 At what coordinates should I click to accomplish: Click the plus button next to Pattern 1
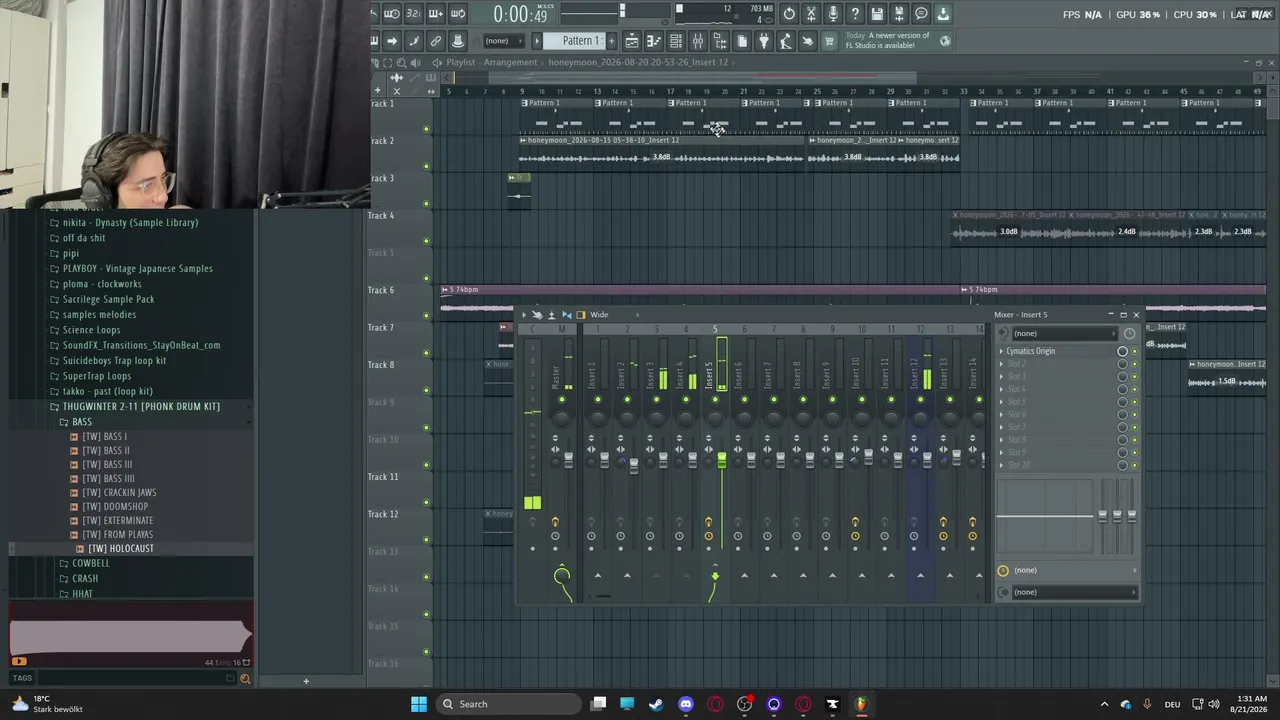(611, 41)
